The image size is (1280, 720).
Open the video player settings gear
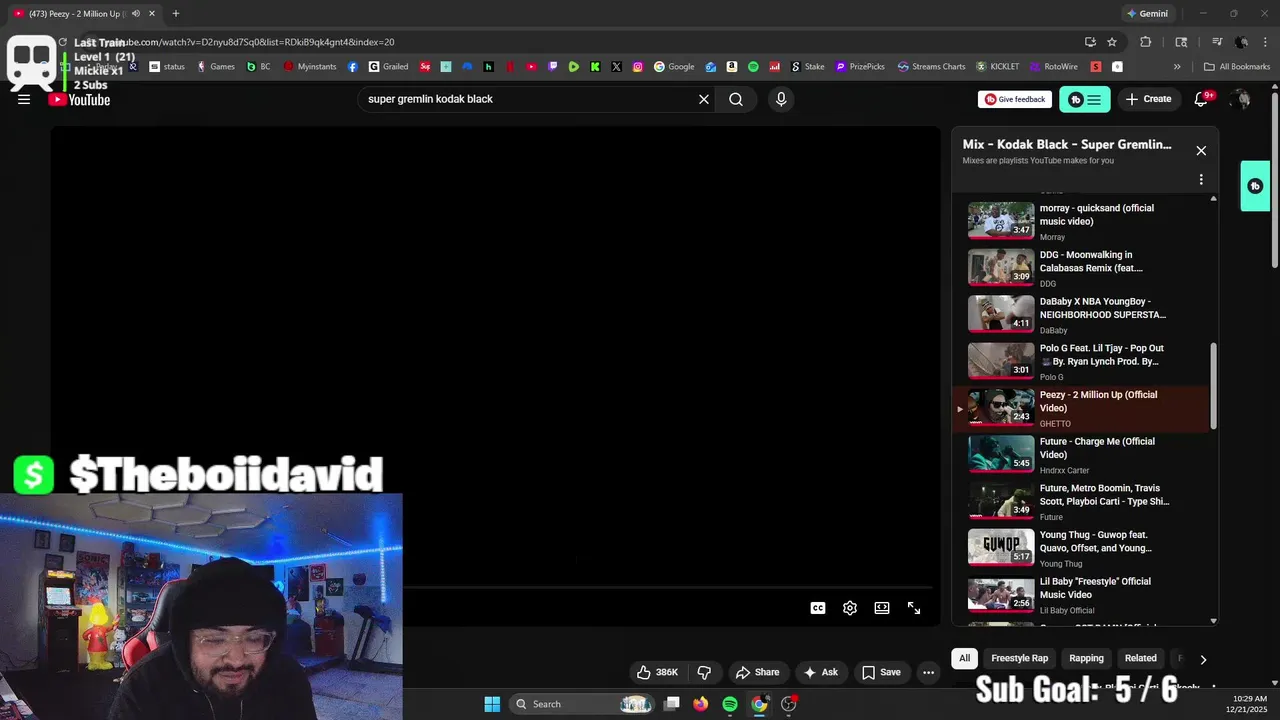[x=850, y=608]
